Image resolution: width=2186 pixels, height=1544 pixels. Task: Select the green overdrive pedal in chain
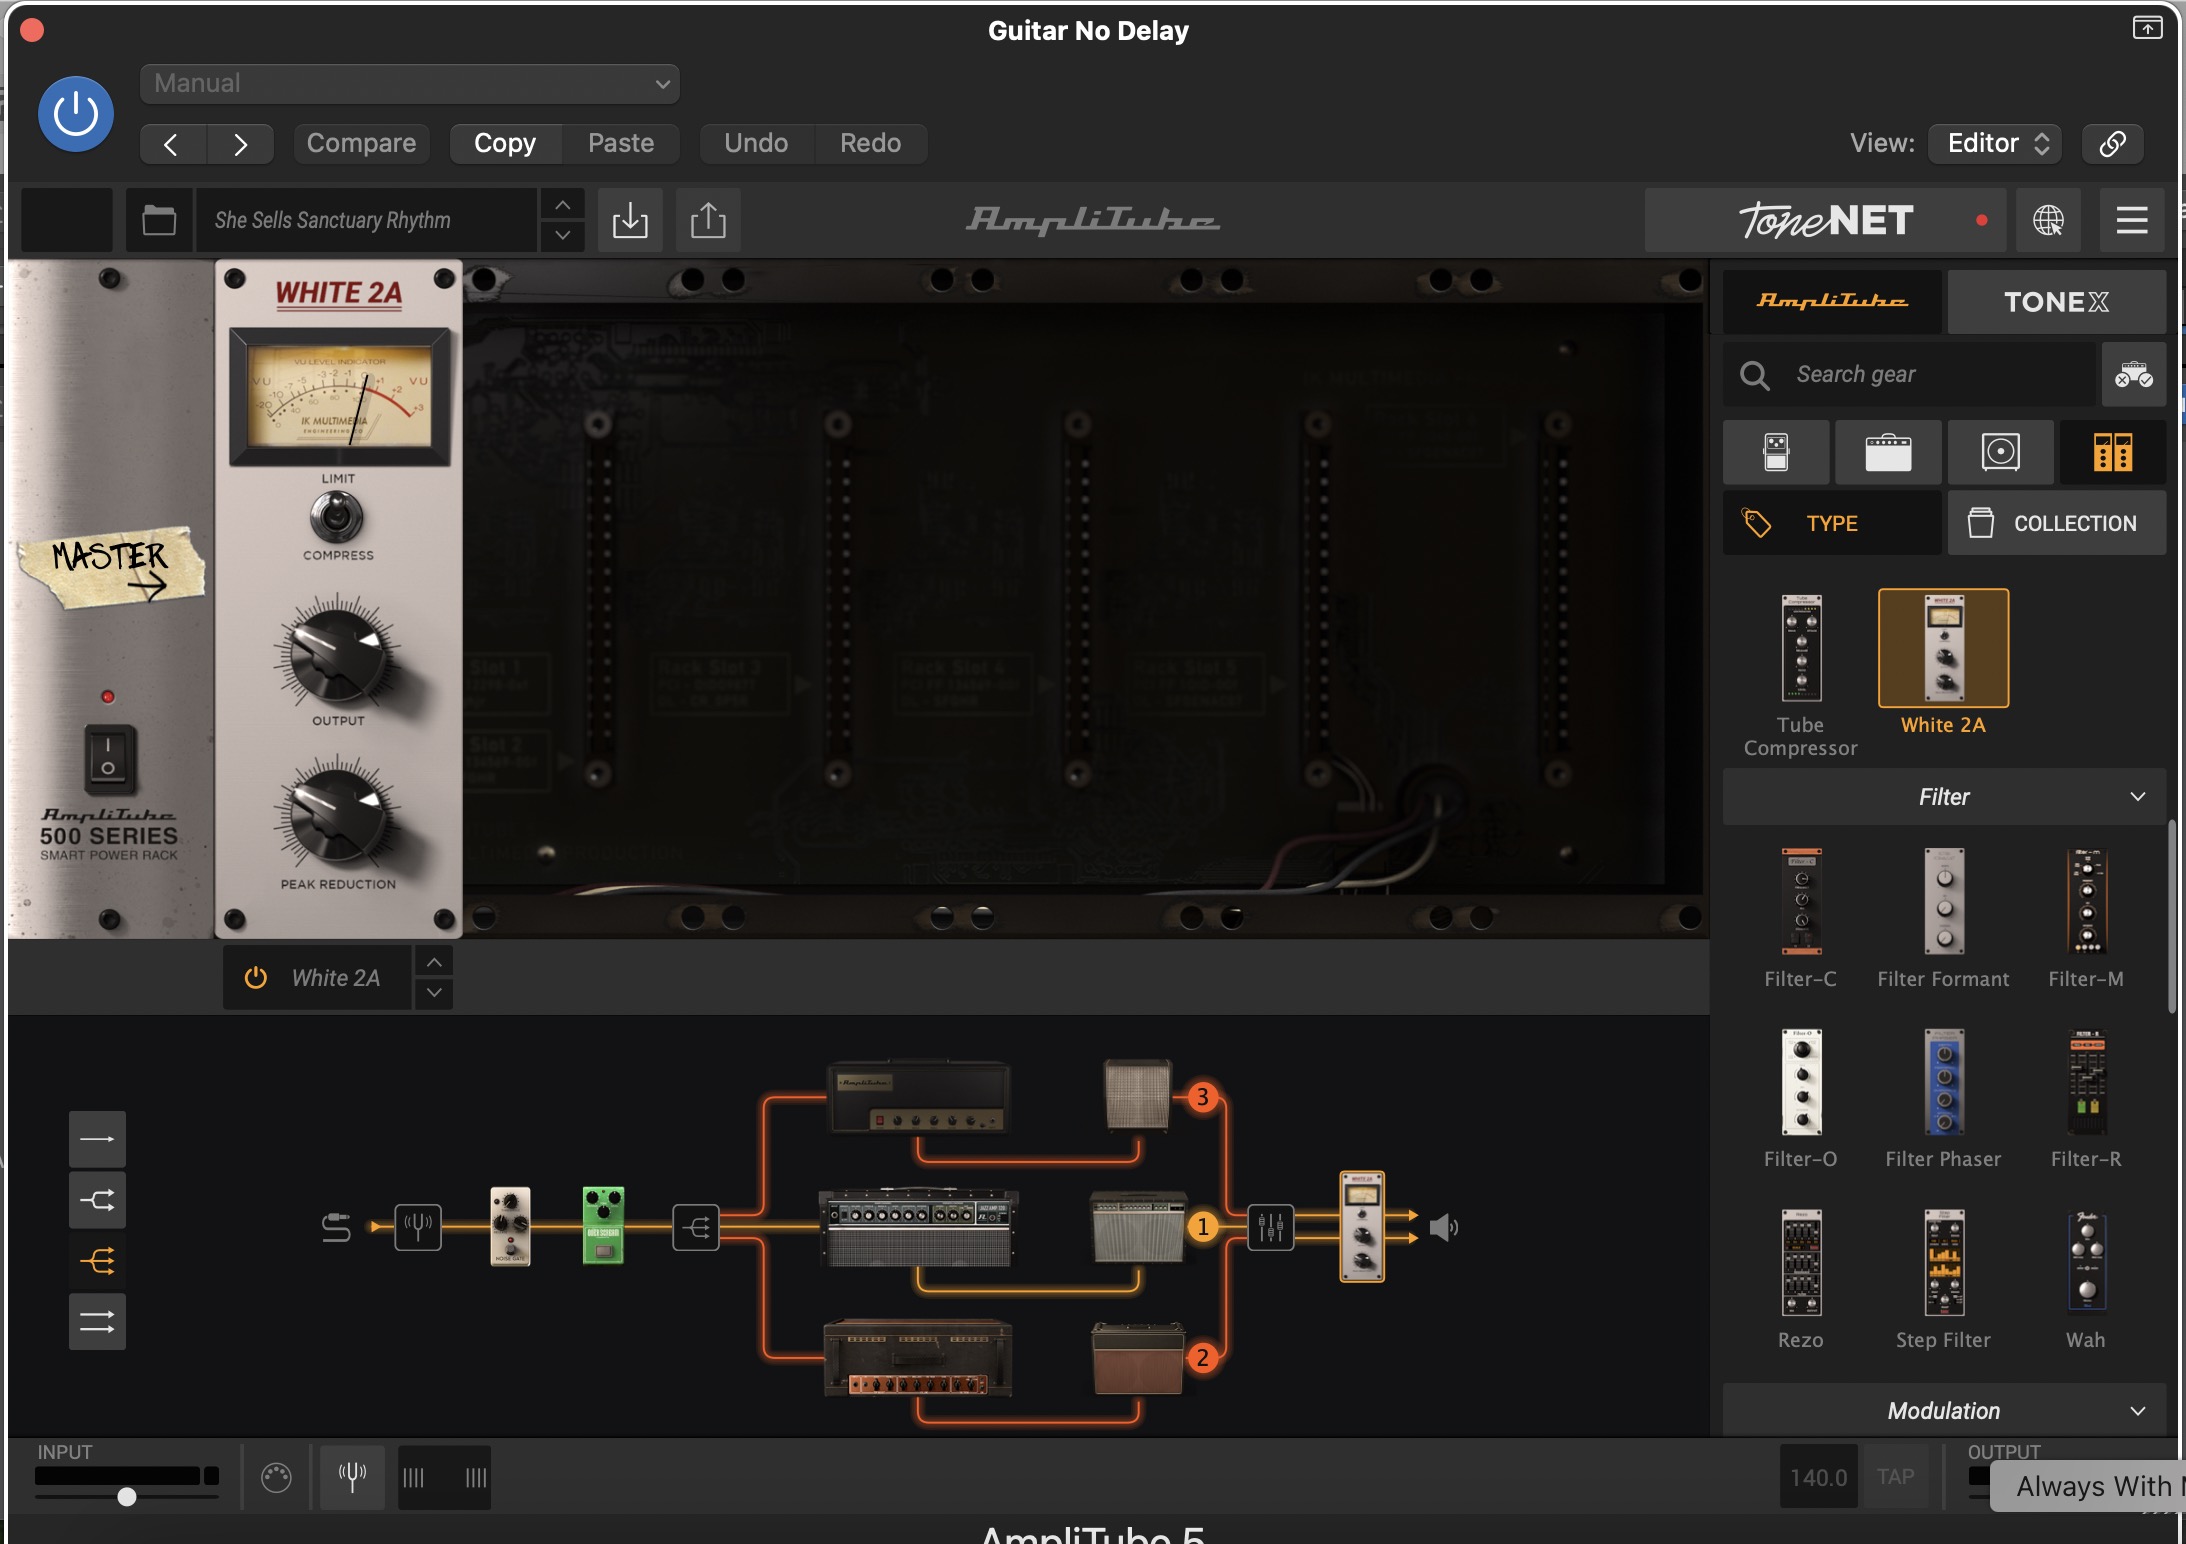click(603, 1226)
